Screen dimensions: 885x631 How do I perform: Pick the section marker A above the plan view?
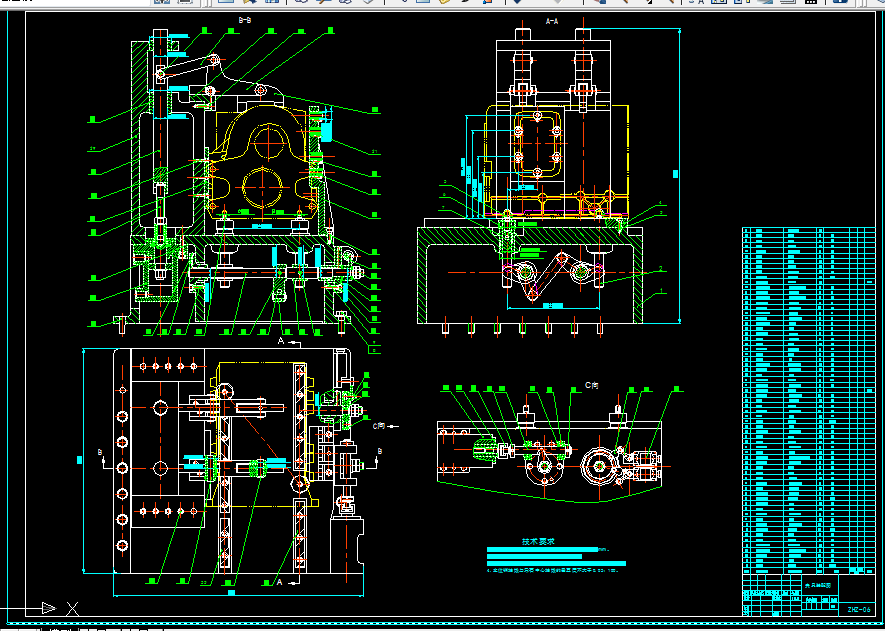[x=281, y=341]
